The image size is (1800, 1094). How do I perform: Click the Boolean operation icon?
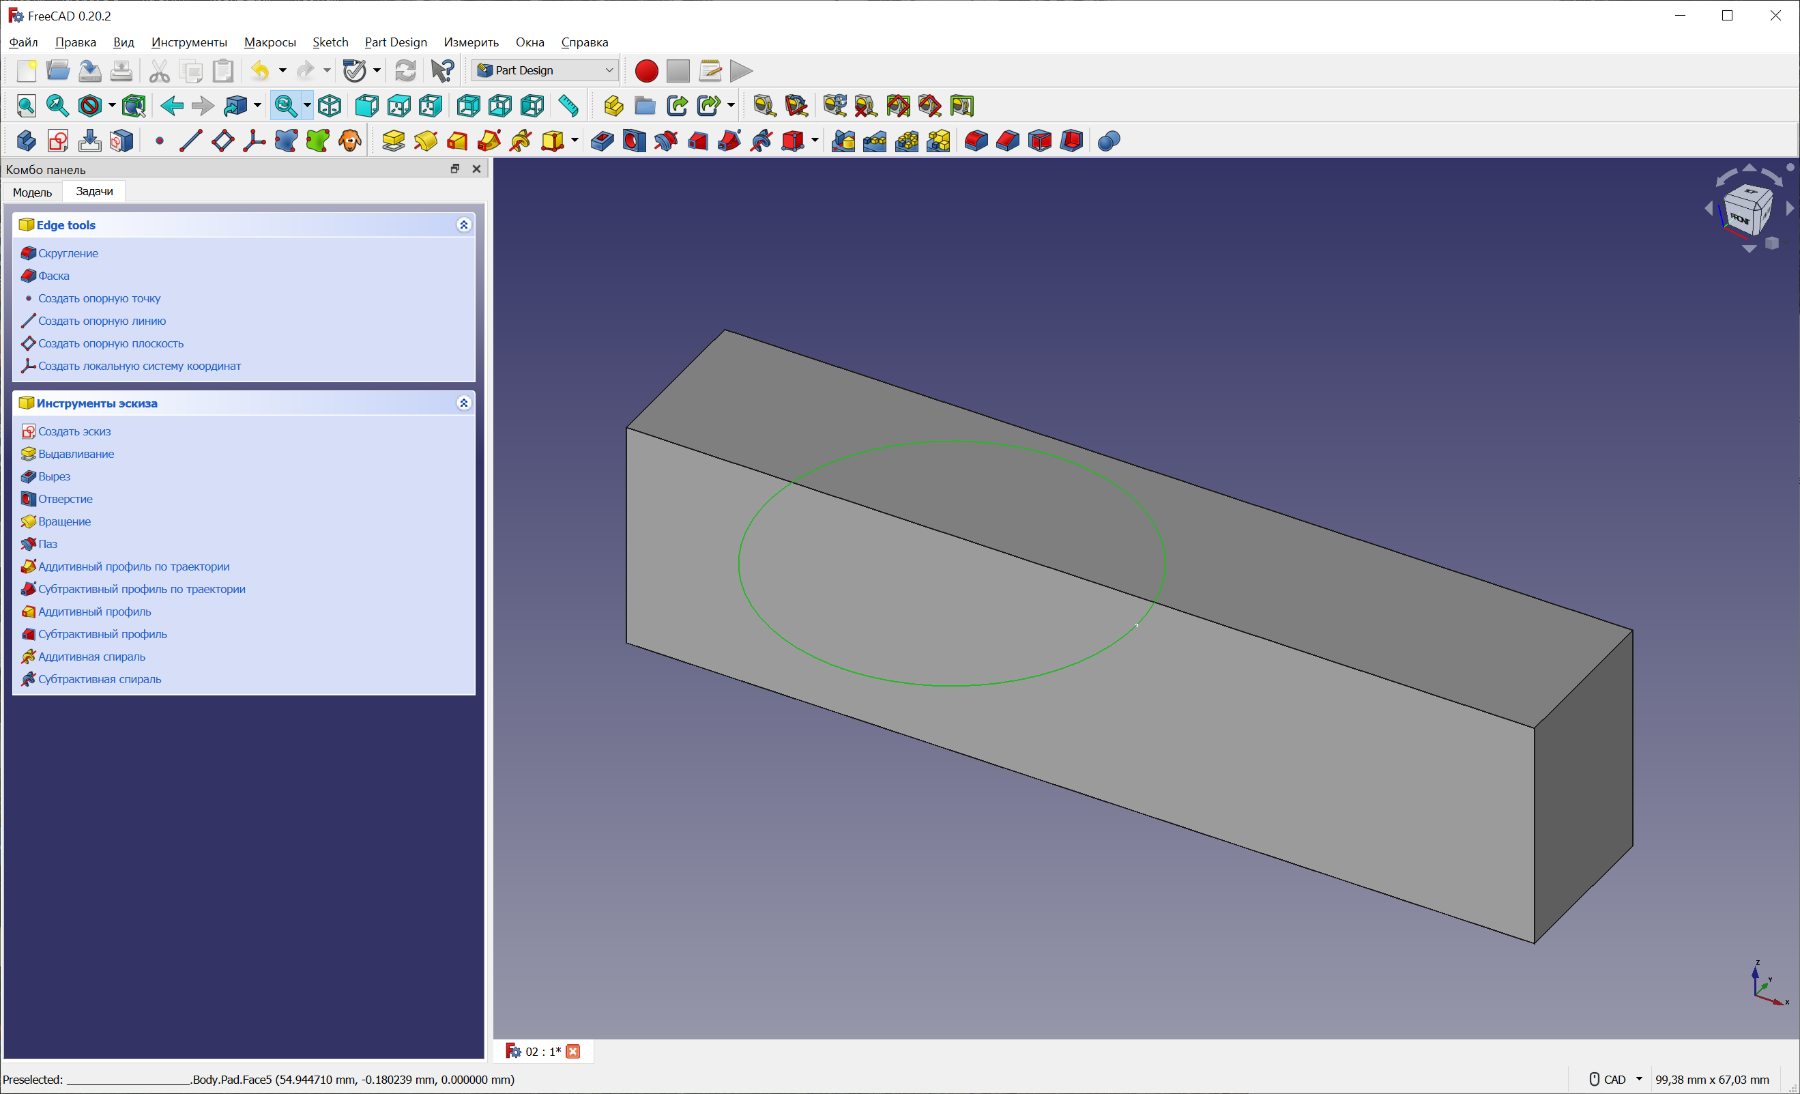tap(1108, 141)
